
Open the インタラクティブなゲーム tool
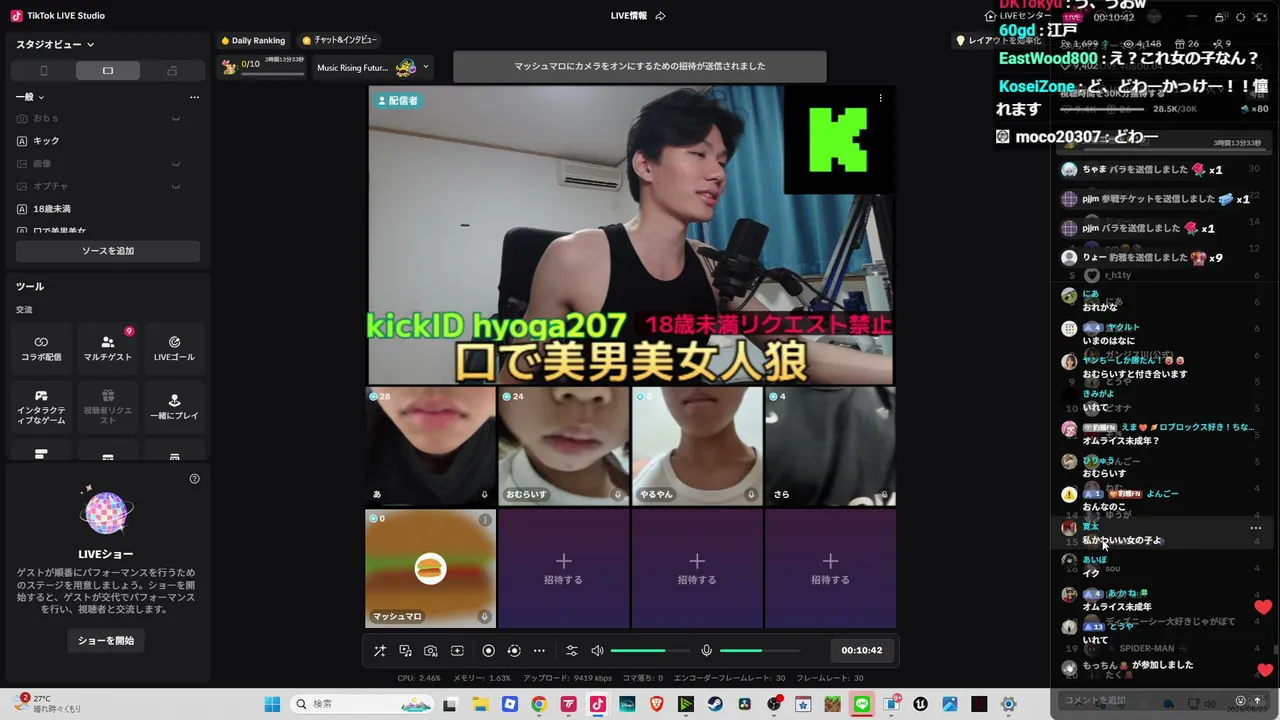(41, 407)
